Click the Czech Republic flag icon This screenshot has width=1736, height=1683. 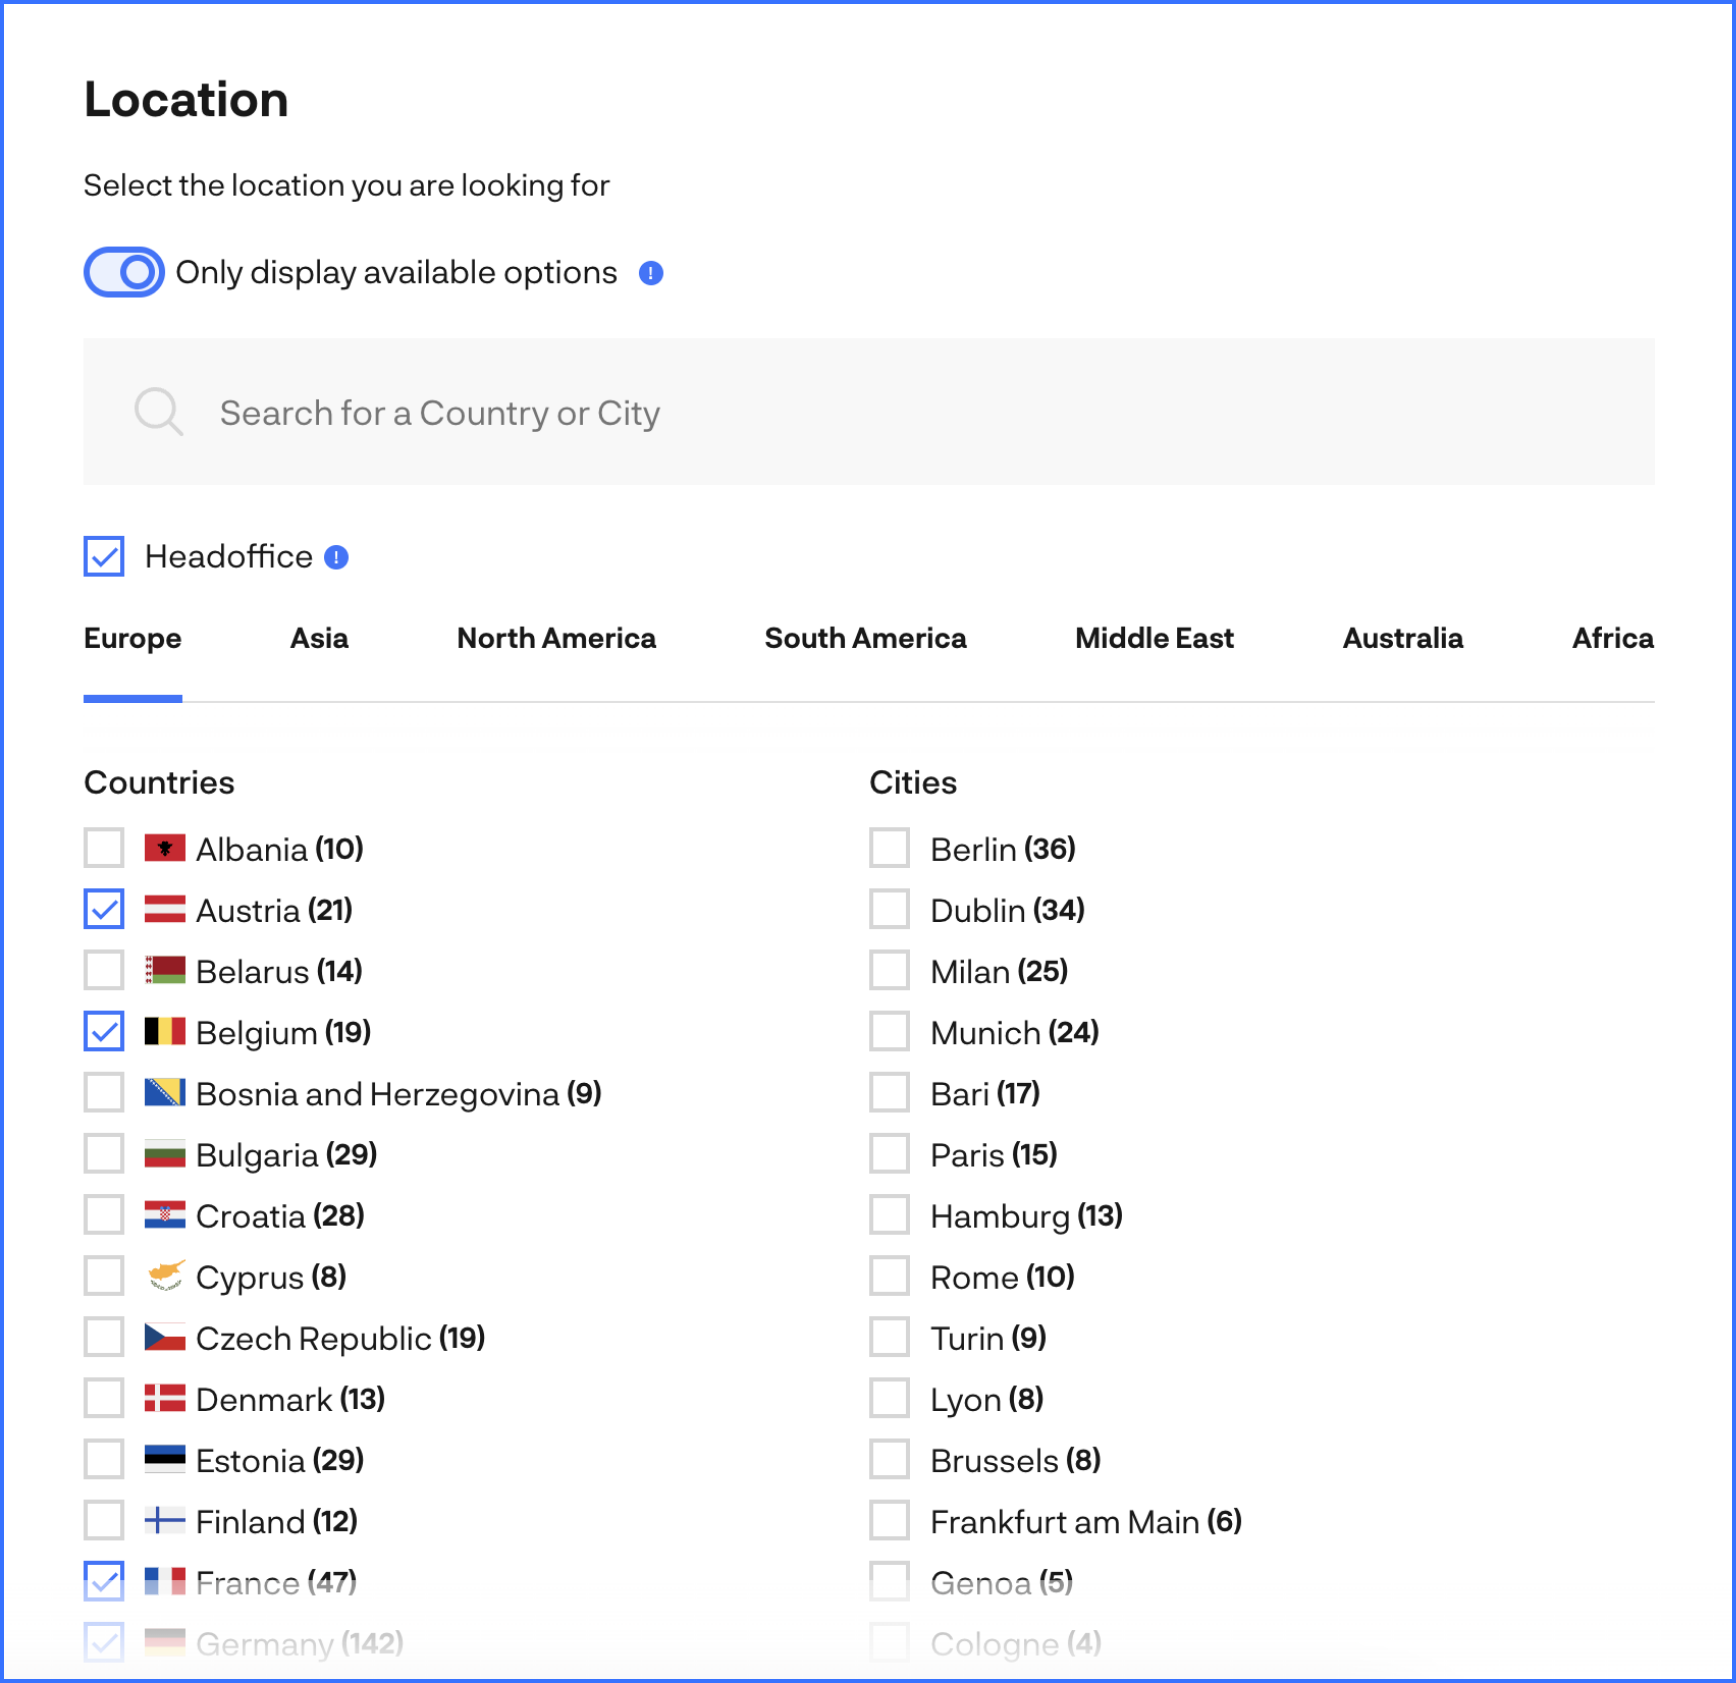[x=165, y=1337]
